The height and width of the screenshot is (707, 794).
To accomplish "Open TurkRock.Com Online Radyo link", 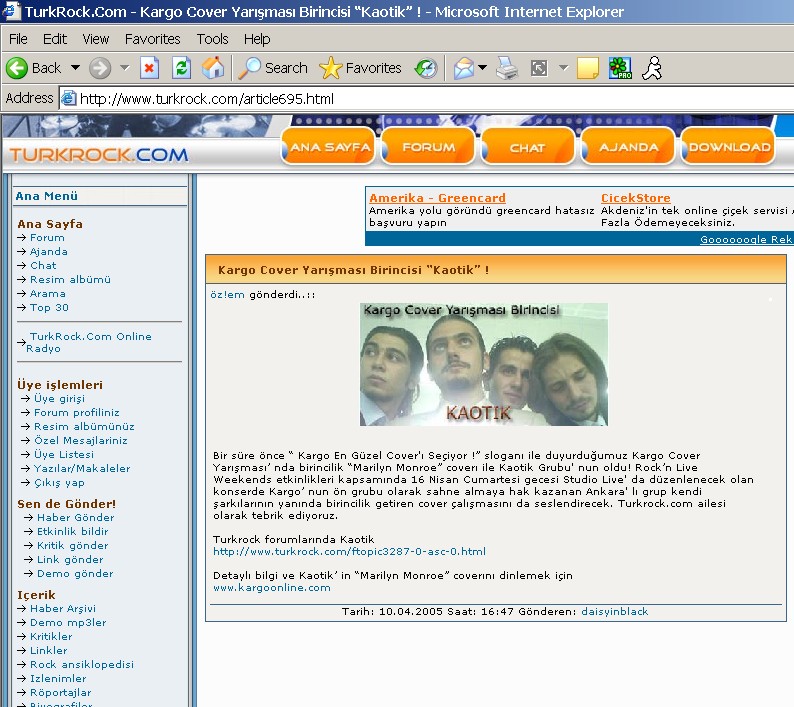I will [x=89, y=342].
